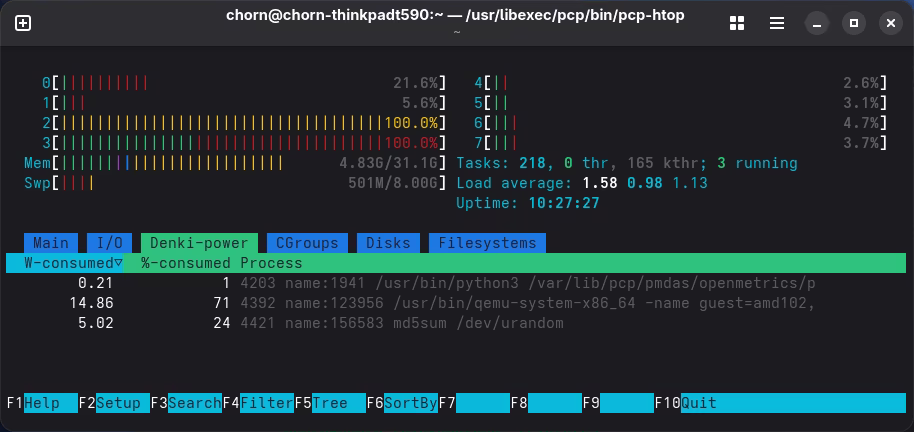Viewport: 914px width, 432px height.
Task: Open the hamburger main menu
Action: point(776,23)
